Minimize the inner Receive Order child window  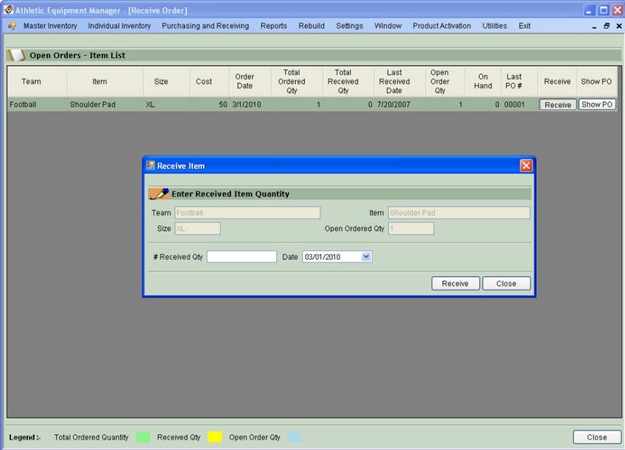594,26
